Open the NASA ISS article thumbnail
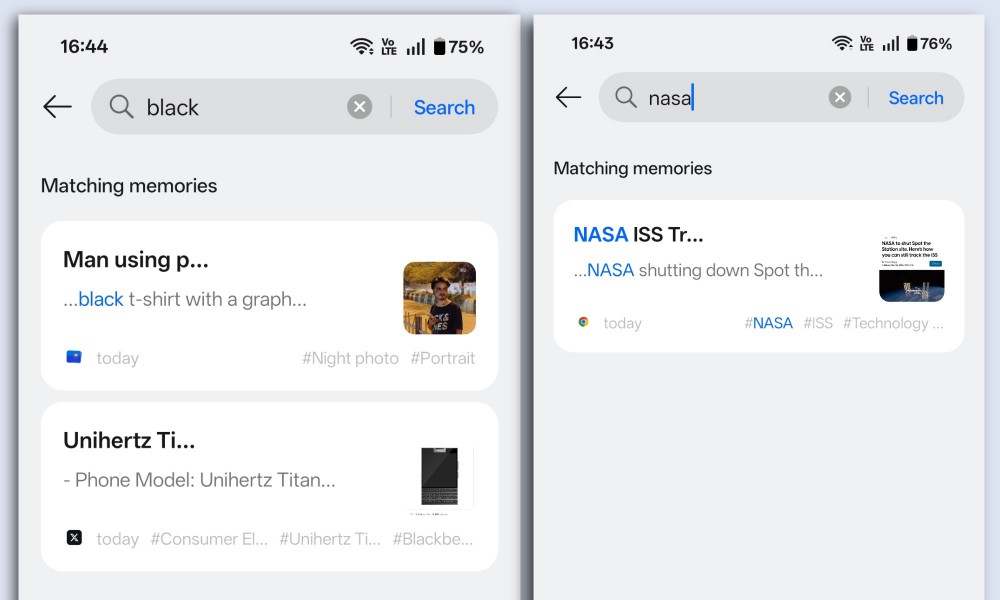 pyautogui.click(x=912, y=268)
